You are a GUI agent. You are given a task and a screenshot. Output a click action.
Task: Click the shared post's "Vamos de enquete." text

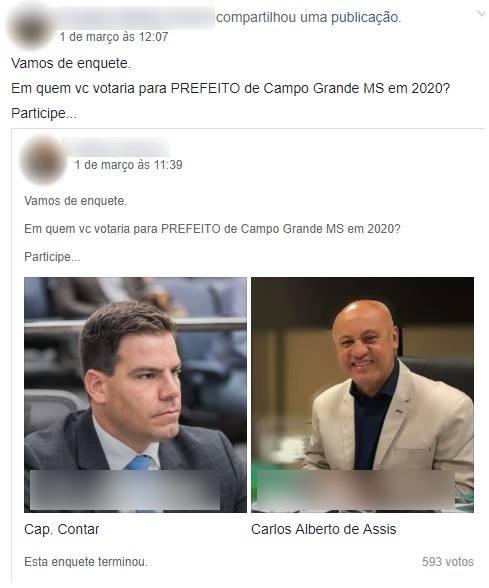click(71, 63)
